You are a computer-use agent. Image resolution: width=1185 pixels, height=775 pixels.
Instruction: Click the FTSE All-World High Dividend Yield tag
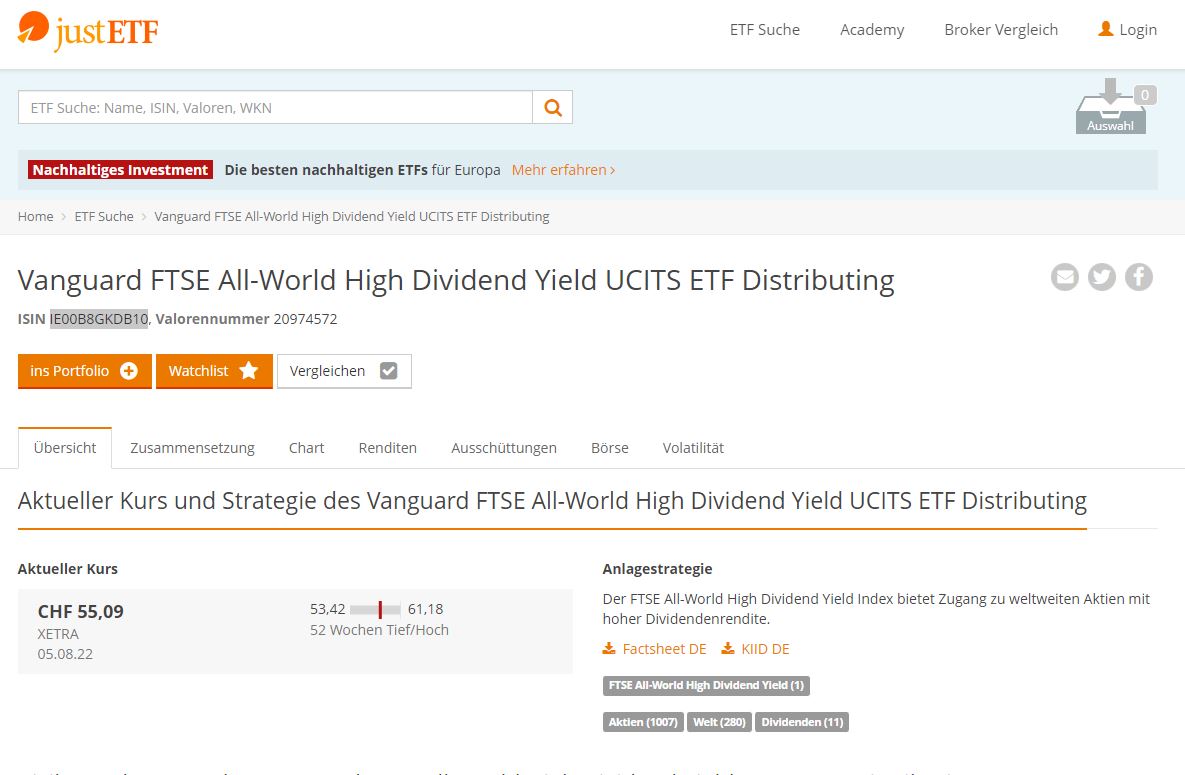pyautogui.click(x=707, y=686)
